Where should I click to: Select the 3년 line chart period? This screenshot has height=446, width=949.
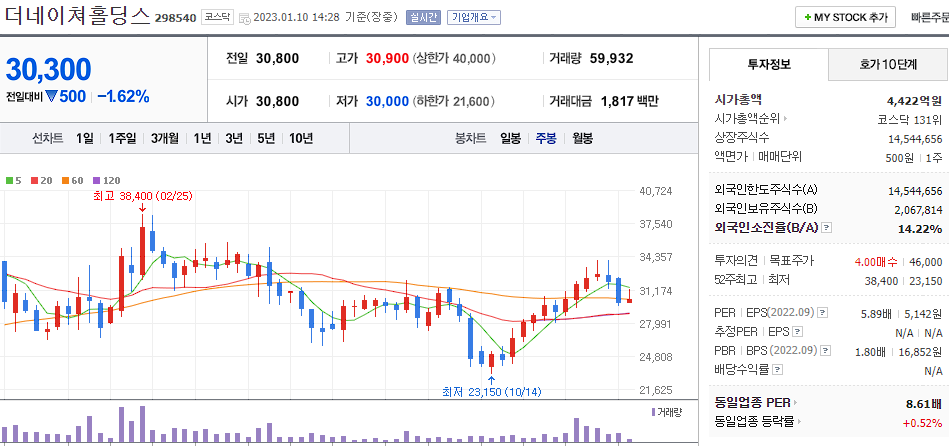234,138
